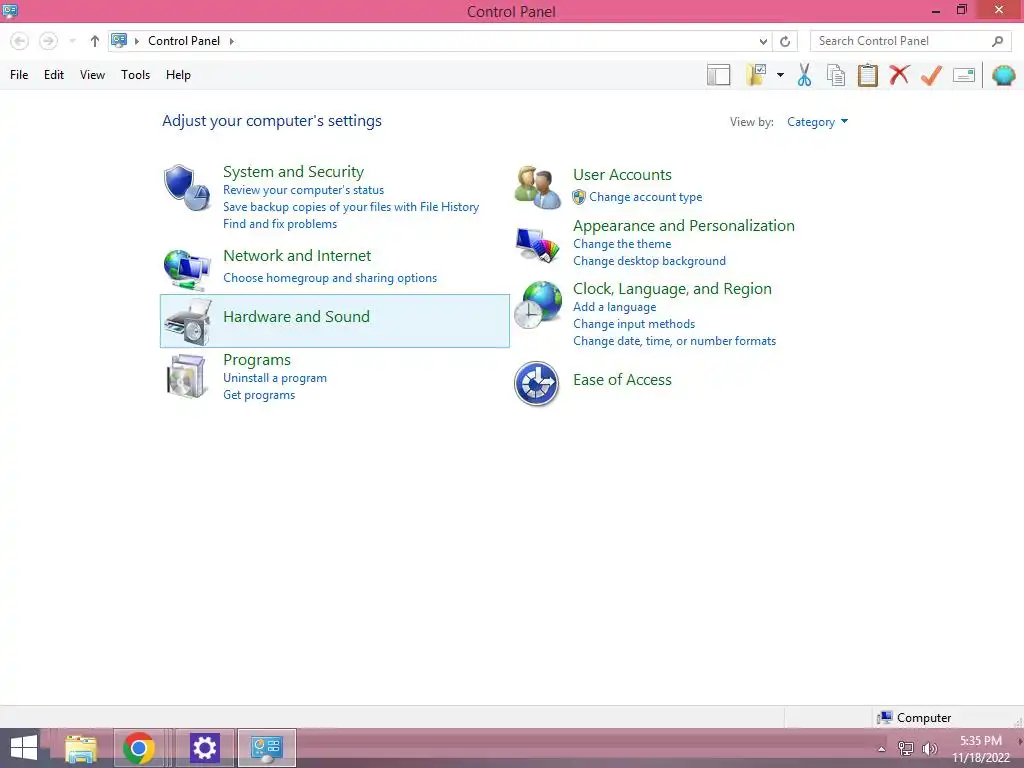This screenshot has width=1024, height=768.
Task: Click the envelope email icon in toolbar
Action: pos(963,75)
